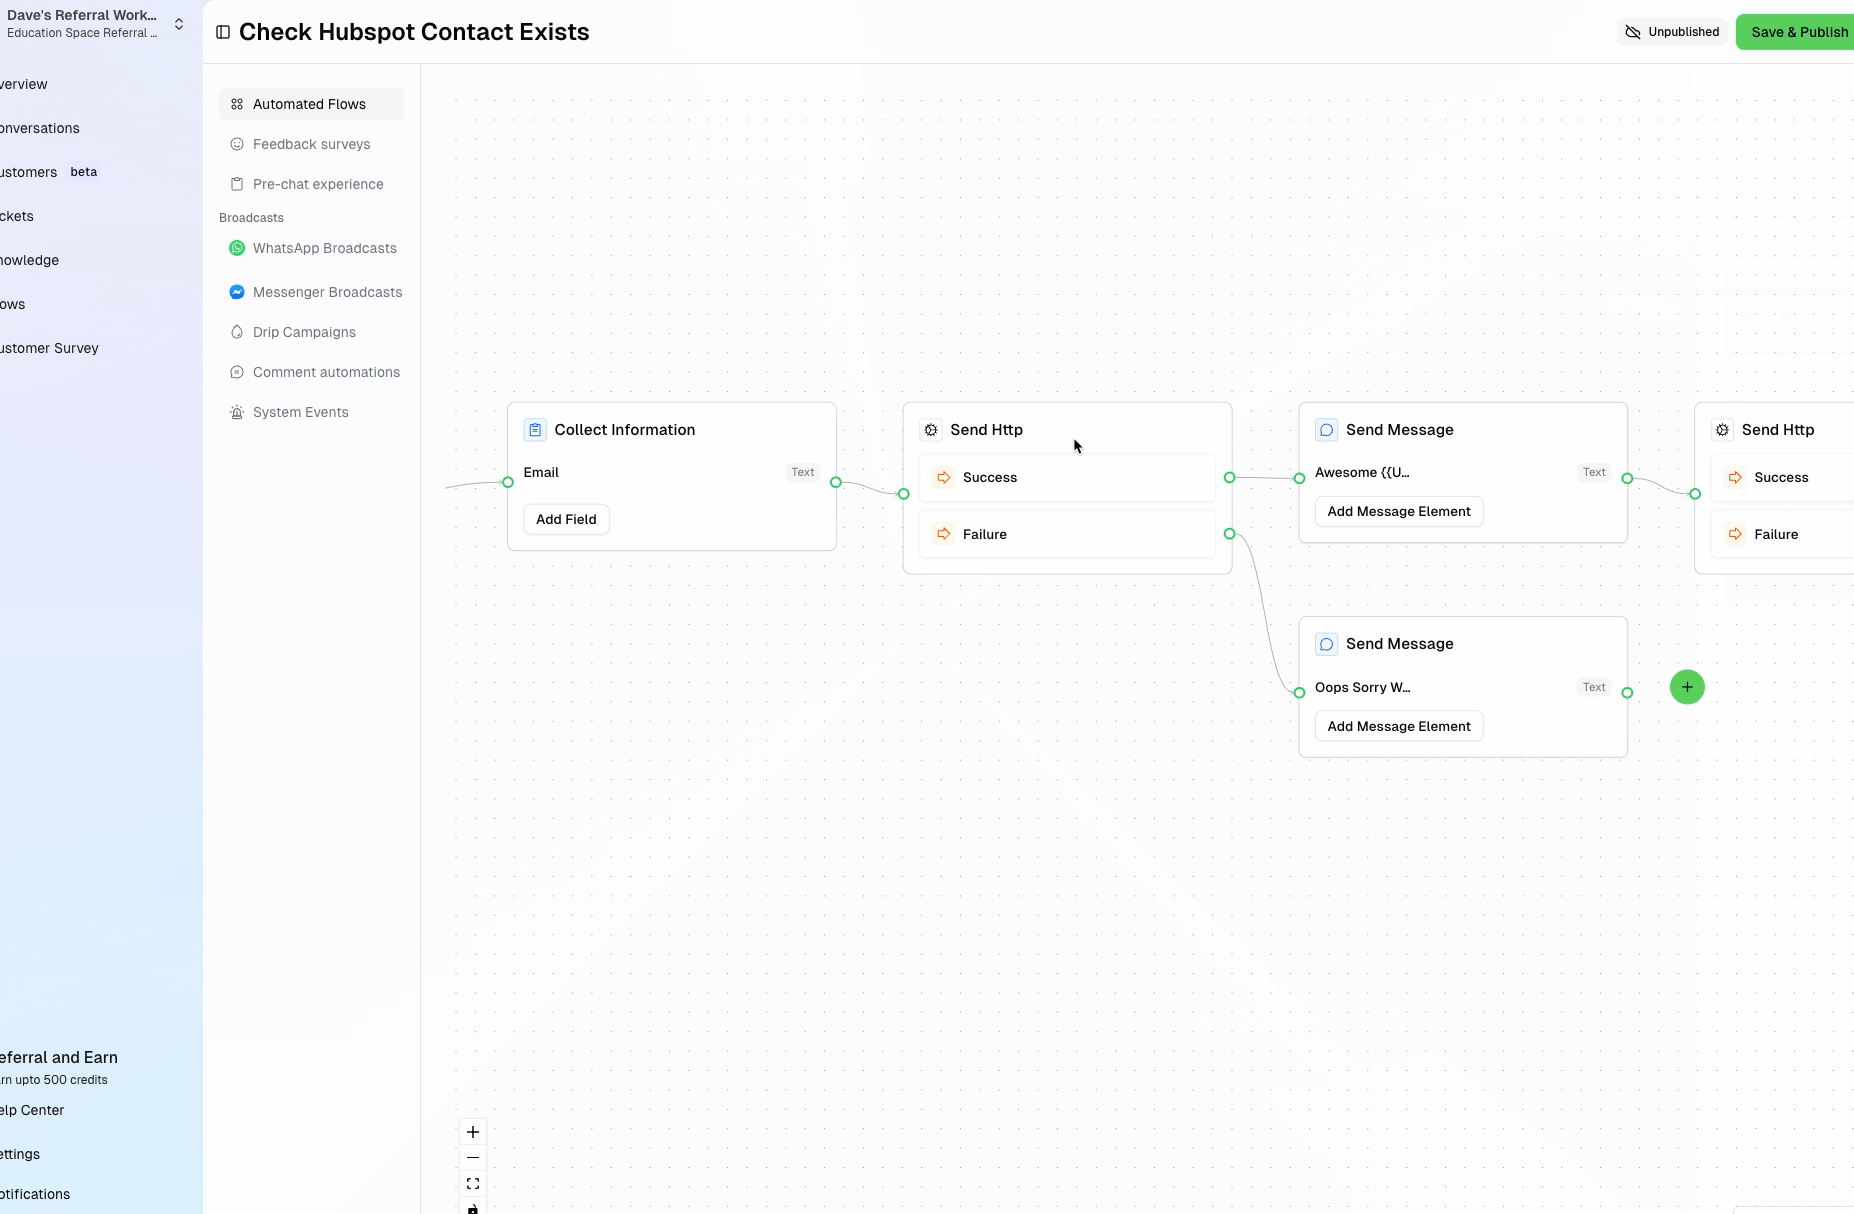Toggle the Unpublished visibility eye indicator
1854x1214 pixels.
pos(1633,31)
